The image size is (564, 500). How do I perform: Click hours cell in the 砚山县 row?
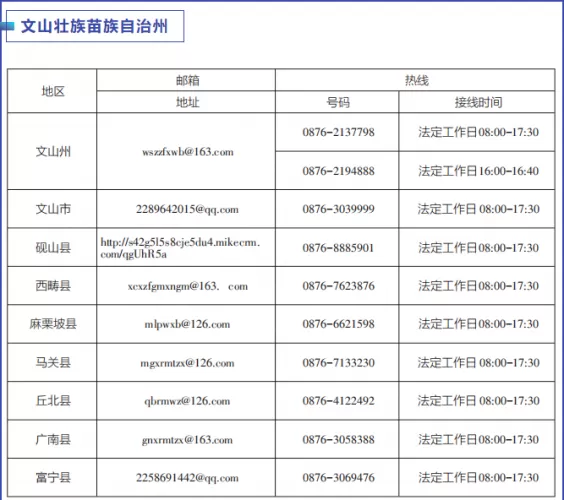[x=478, y=247]
